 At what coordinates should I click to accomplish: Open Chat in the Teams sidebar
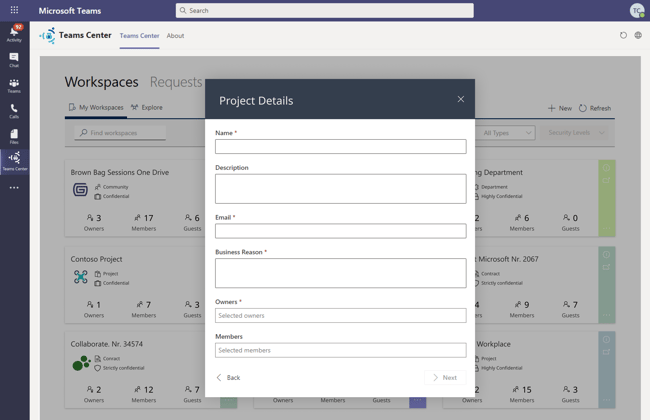[14, 60]
